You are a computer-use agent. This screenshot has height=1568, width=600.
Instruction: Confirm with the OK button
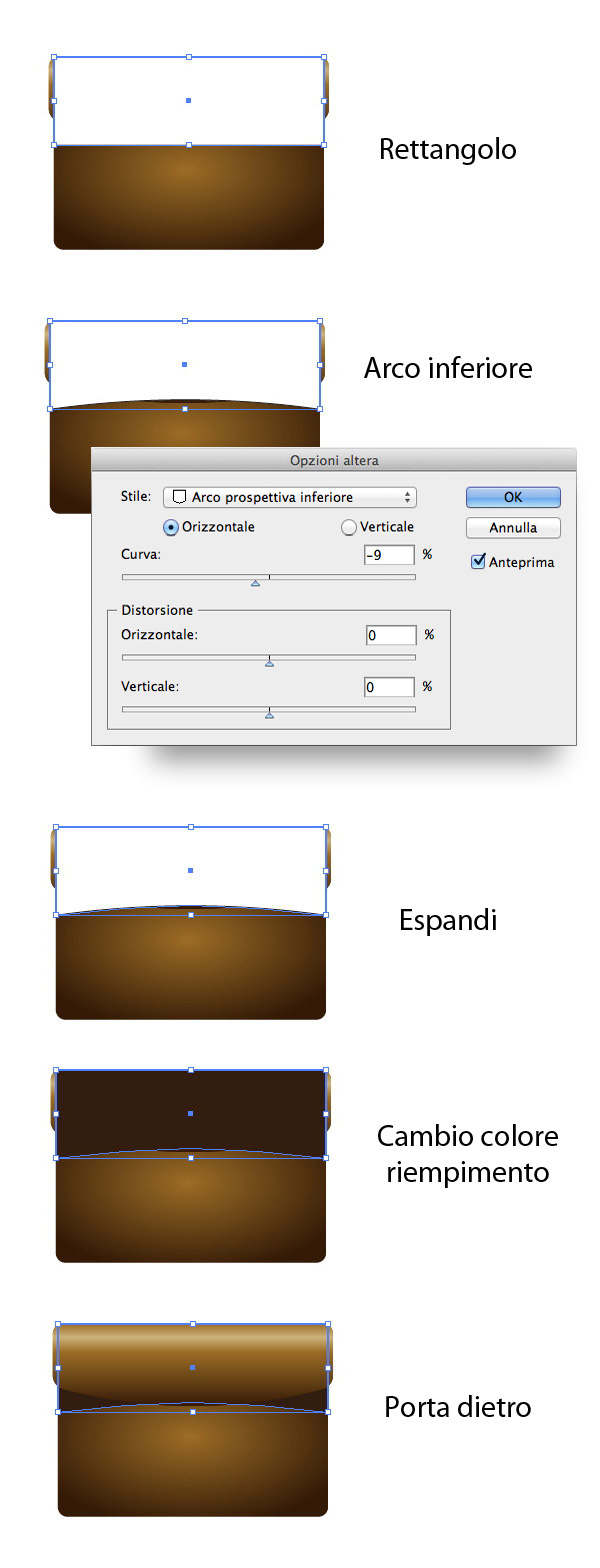coord(513,497)
